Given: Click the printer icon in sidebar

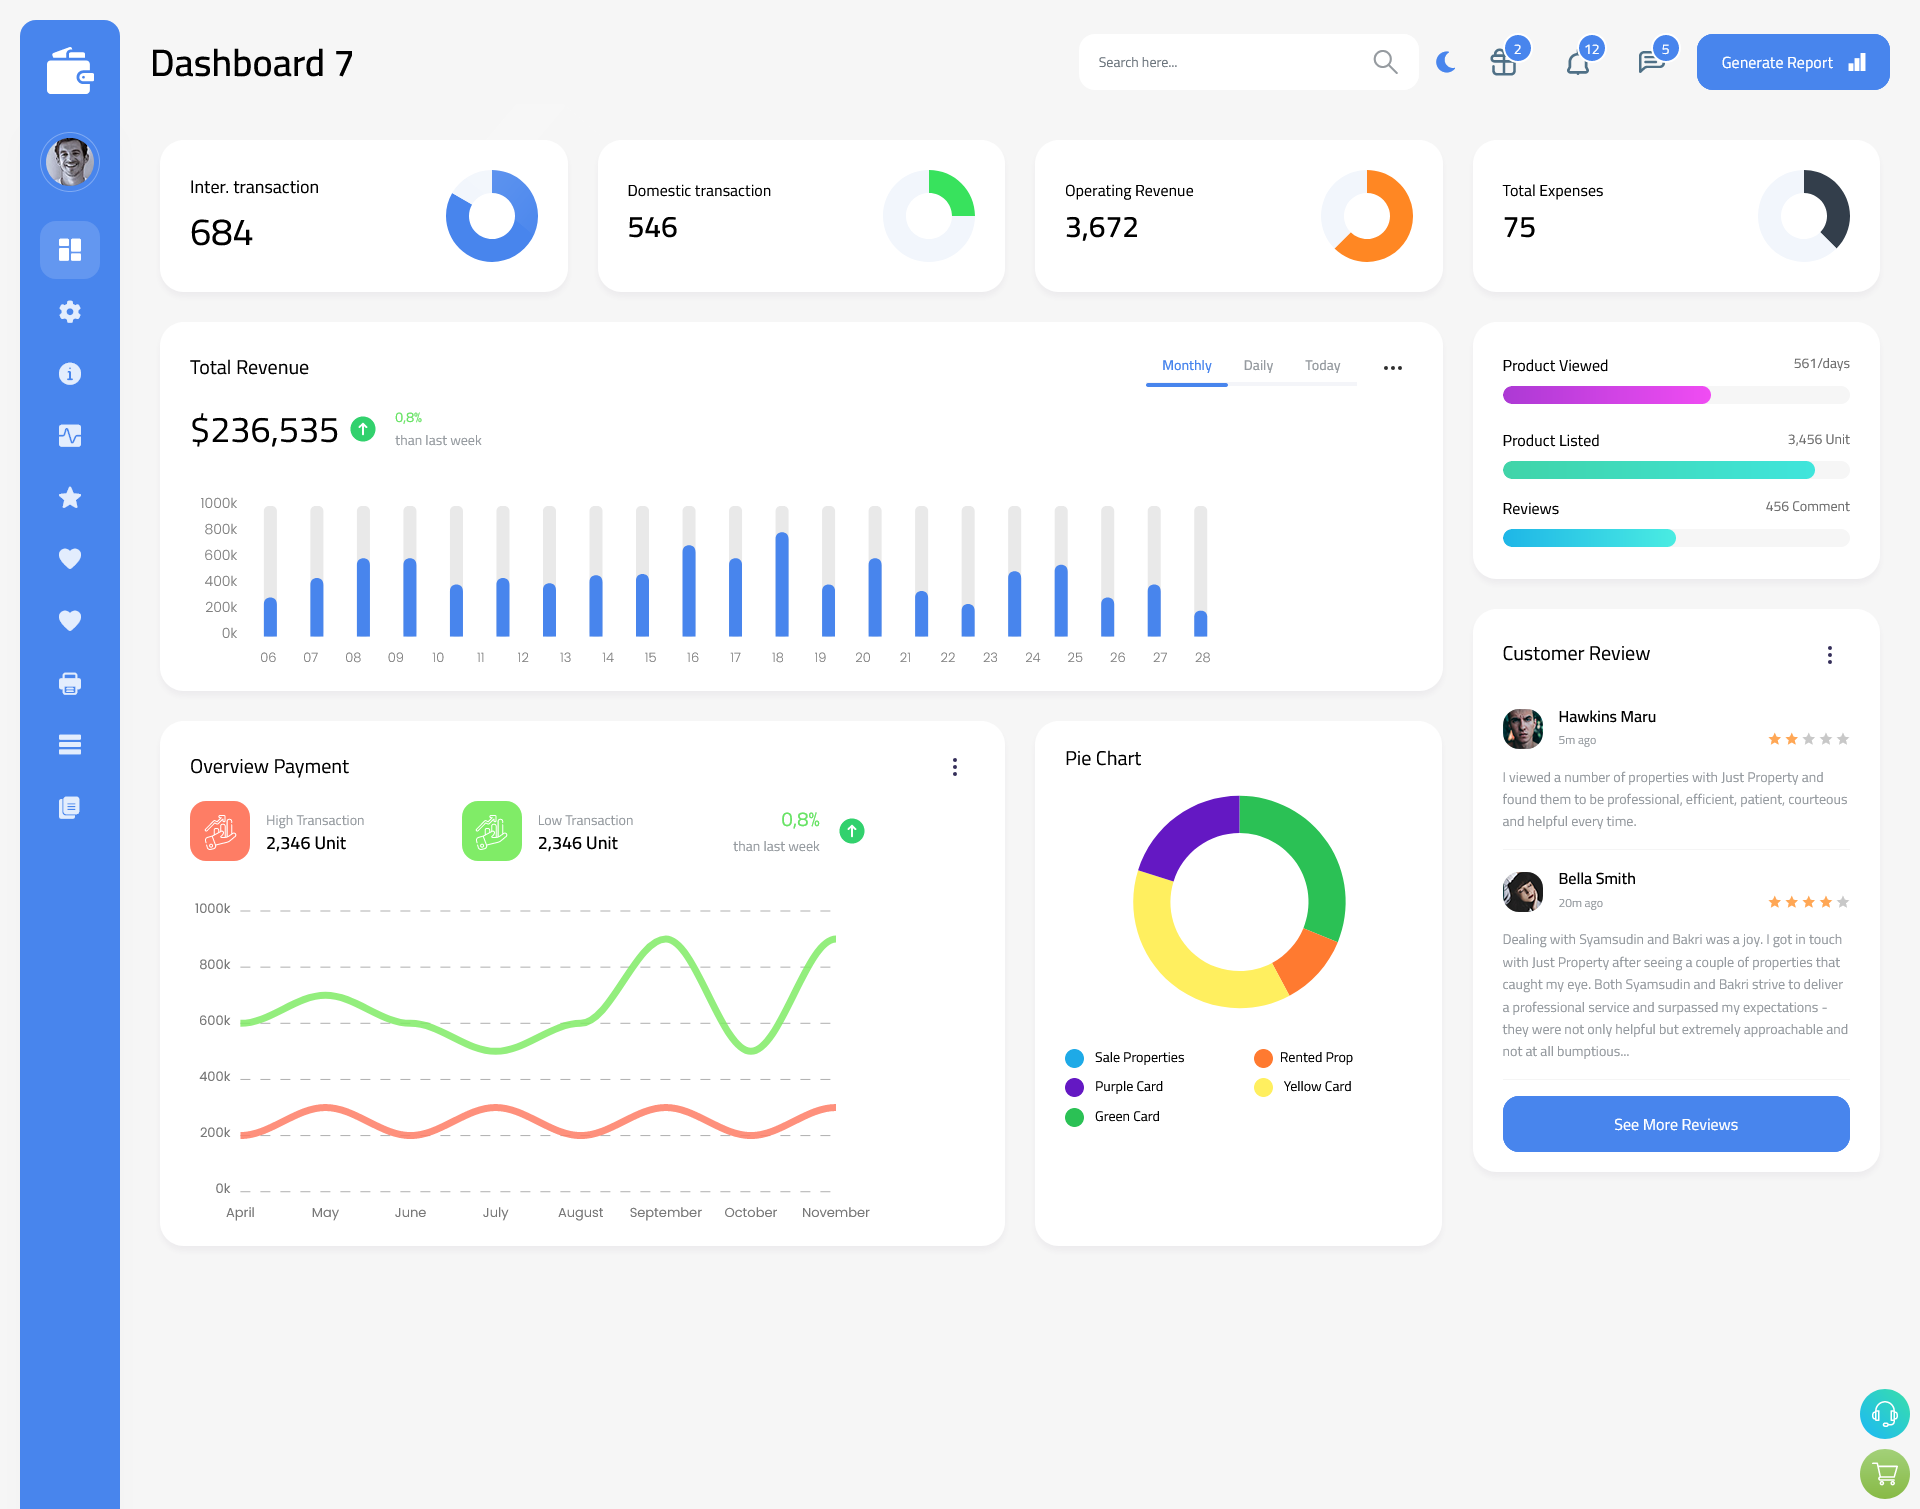Looking at the screenshot, I should tap(69, 683).
